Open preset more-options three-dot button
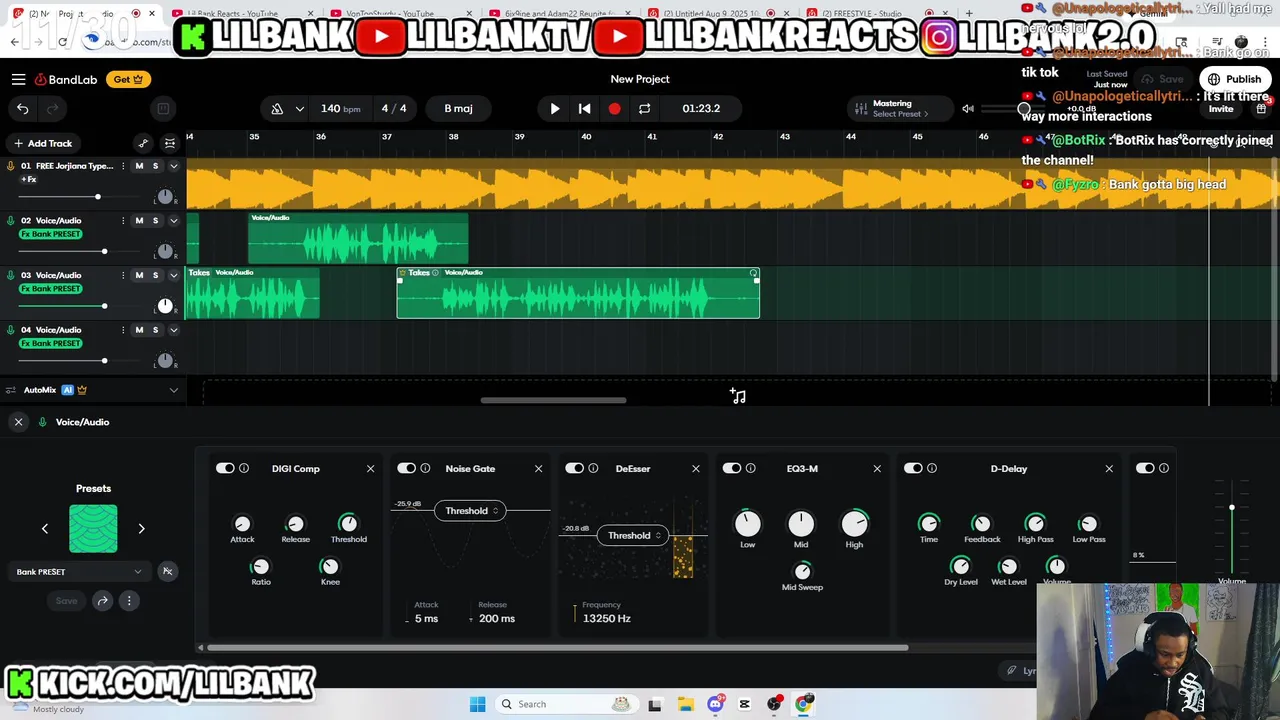 (x=129, y=601)
